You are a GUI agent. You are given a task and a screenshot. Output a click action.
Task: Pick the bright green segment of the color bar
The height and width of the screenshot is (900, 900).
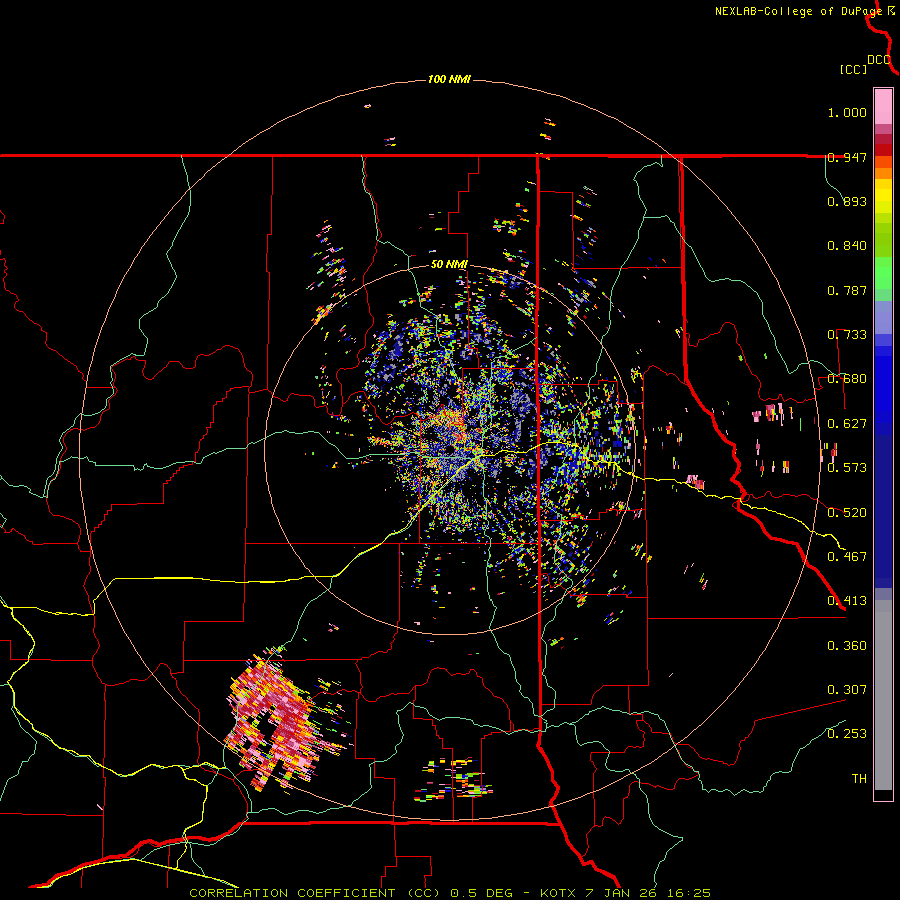coord(883,273)
